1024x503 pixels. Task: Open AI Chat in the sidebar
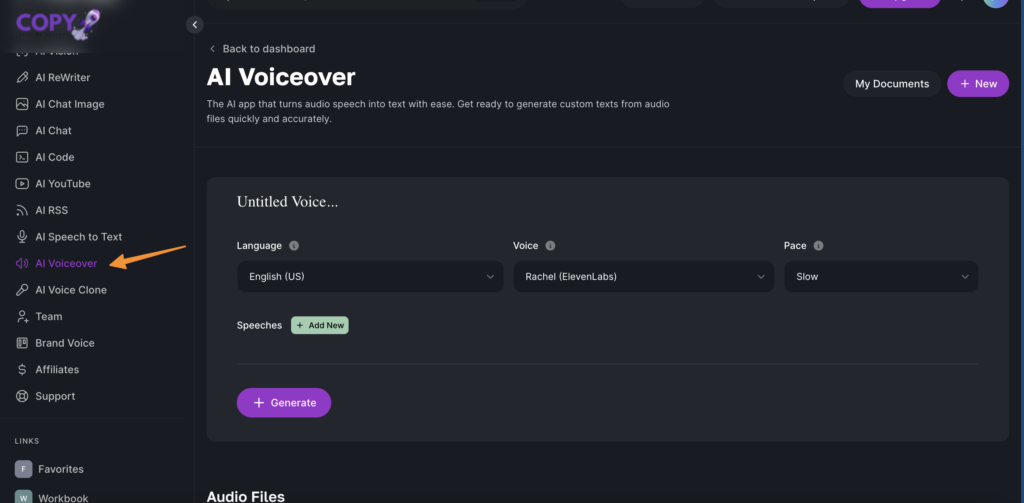coord(53,131)
